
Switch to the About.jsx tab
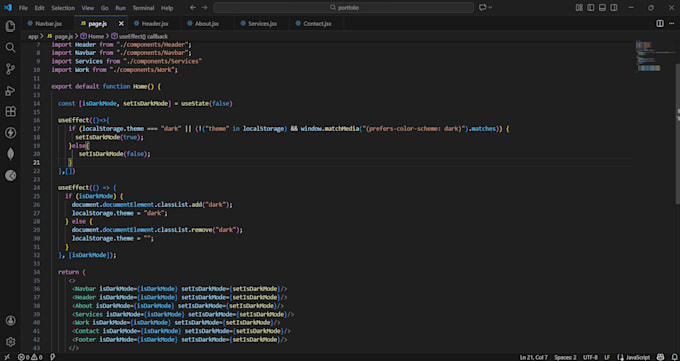click(x=207, y=23)
